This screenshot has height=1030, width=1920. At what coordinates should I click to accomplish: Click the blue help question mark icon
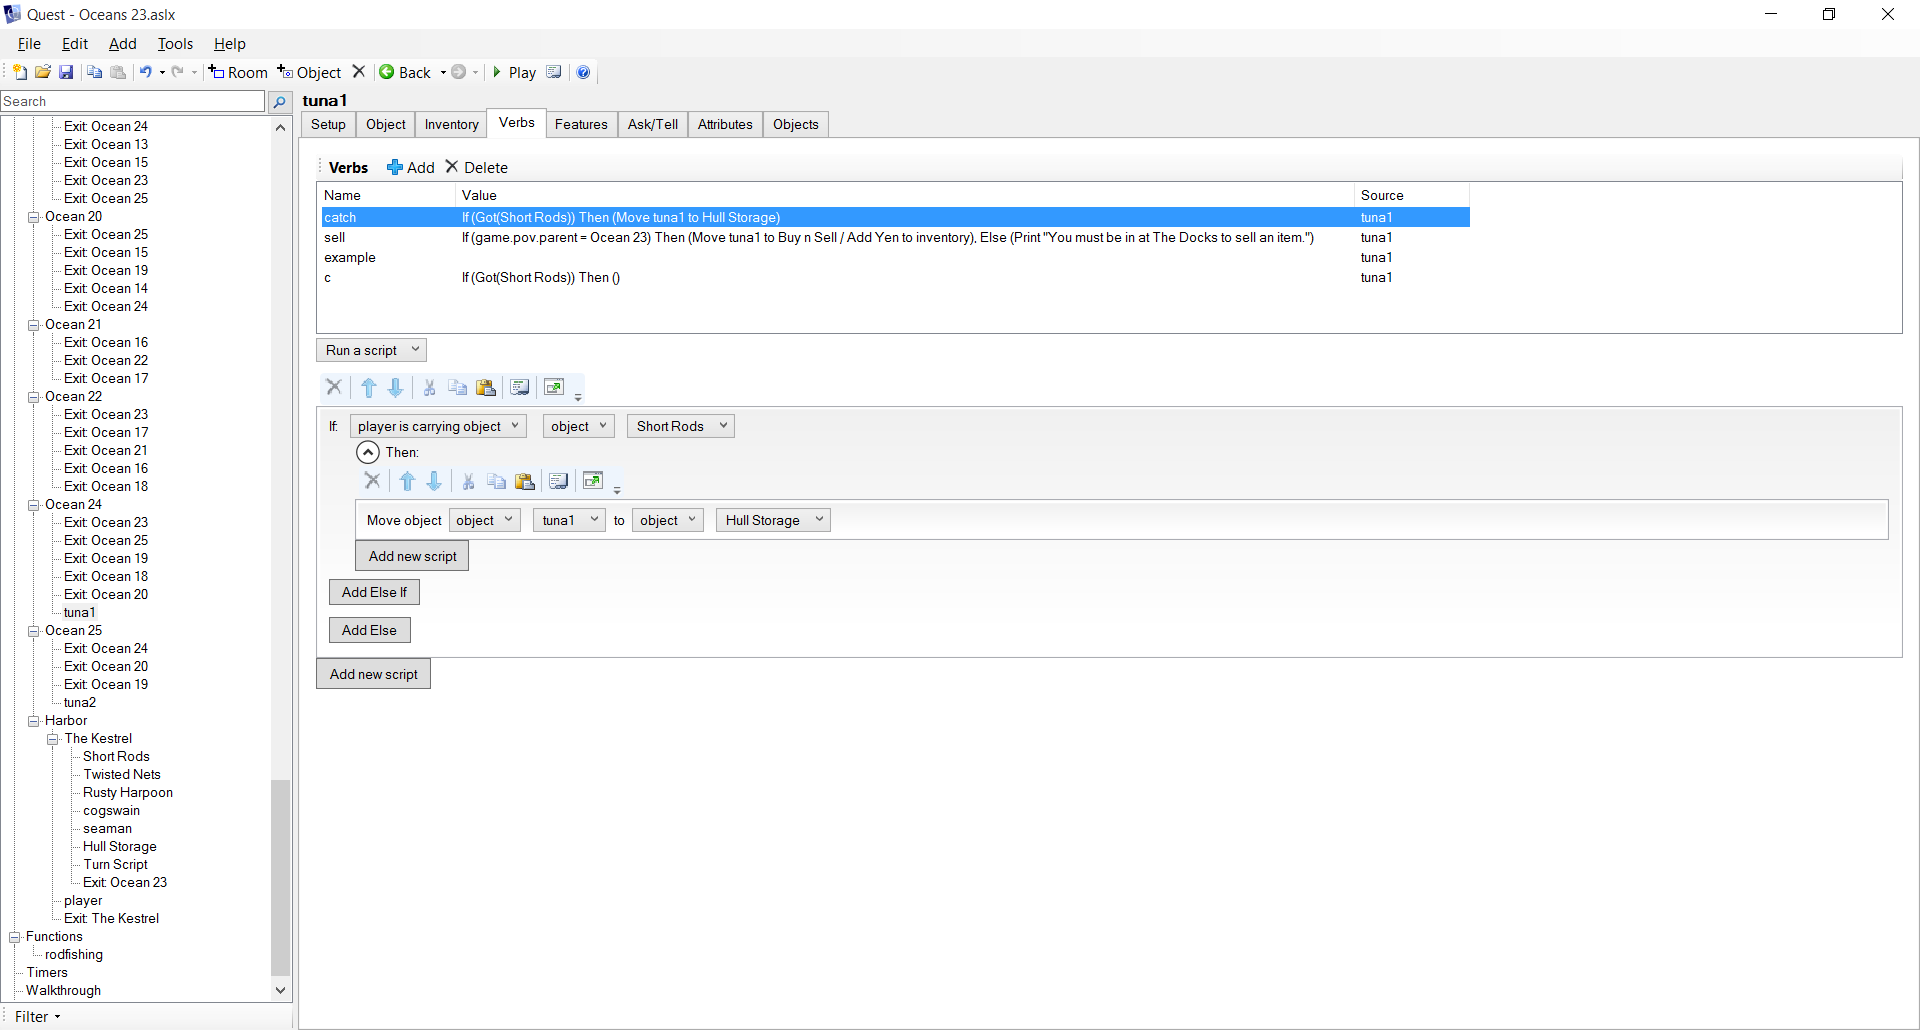pyautogui.click(x=583, y=72)
